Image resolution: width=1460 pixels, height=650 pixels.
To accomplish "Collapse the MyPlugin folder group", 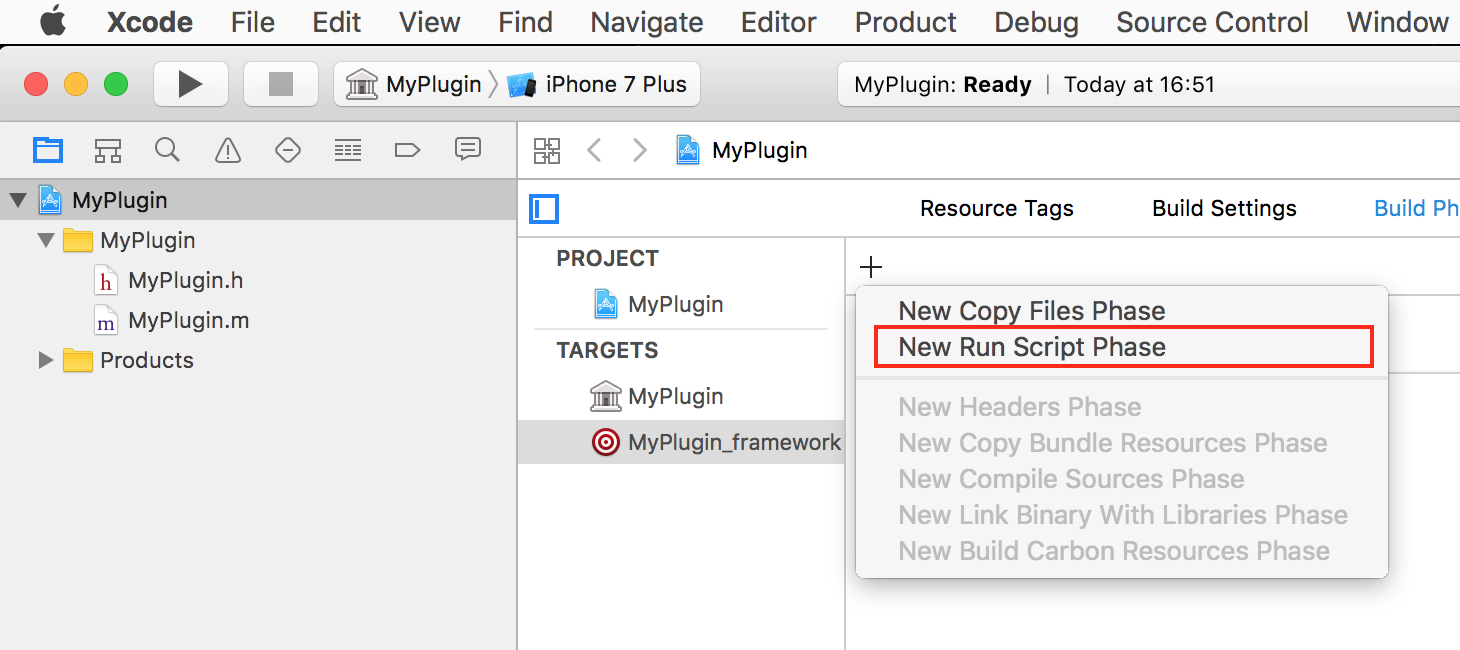I will point(45,241).
